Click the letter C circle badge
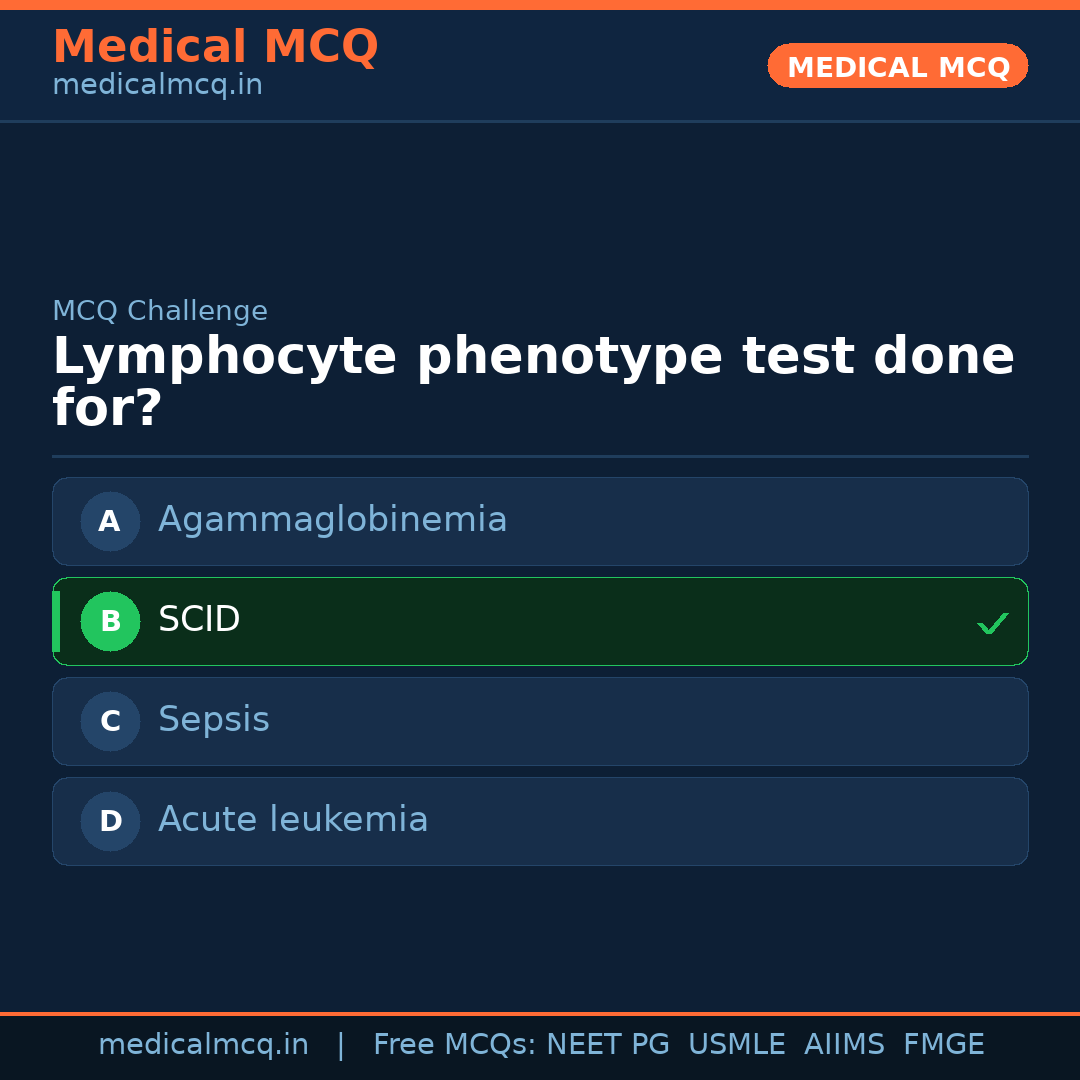 (110, 721)
